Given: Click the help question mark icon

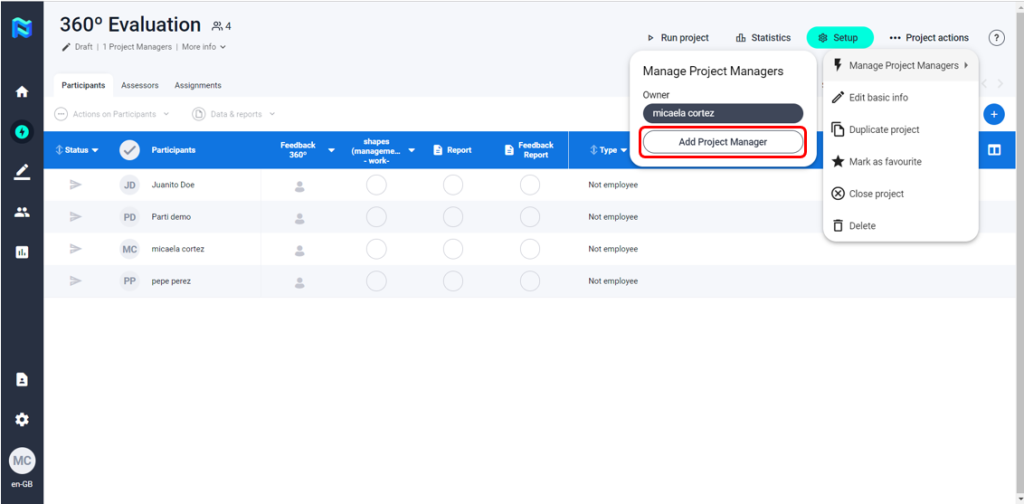Looking at the screenshot, I should pos(996,38).
